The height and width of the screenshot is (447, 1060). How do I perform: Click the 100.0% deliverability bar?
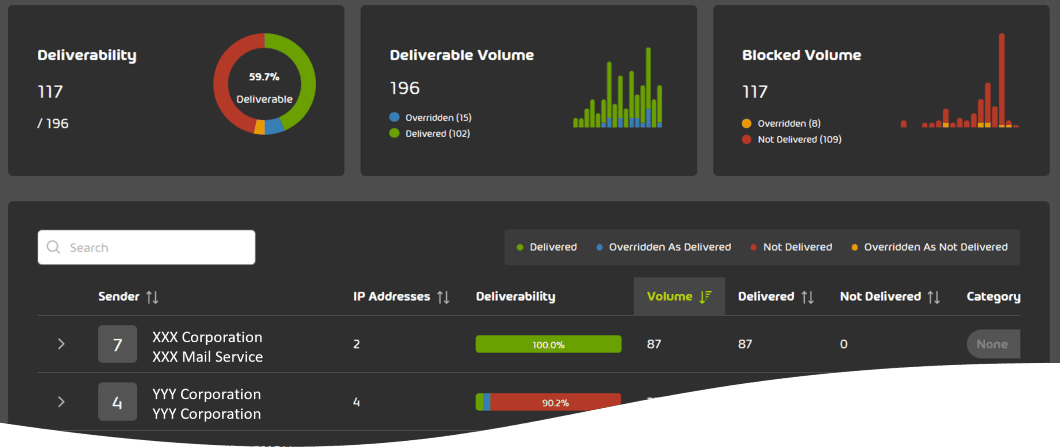pos(548,344)
